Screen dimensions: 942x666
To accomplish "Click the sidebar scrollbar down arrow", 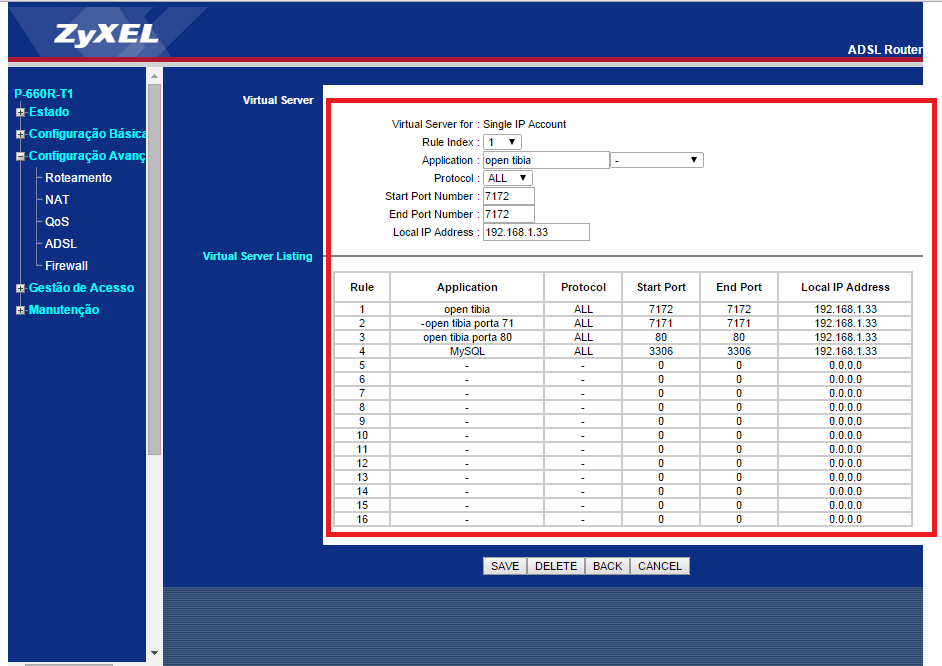I will pos(154,653).
